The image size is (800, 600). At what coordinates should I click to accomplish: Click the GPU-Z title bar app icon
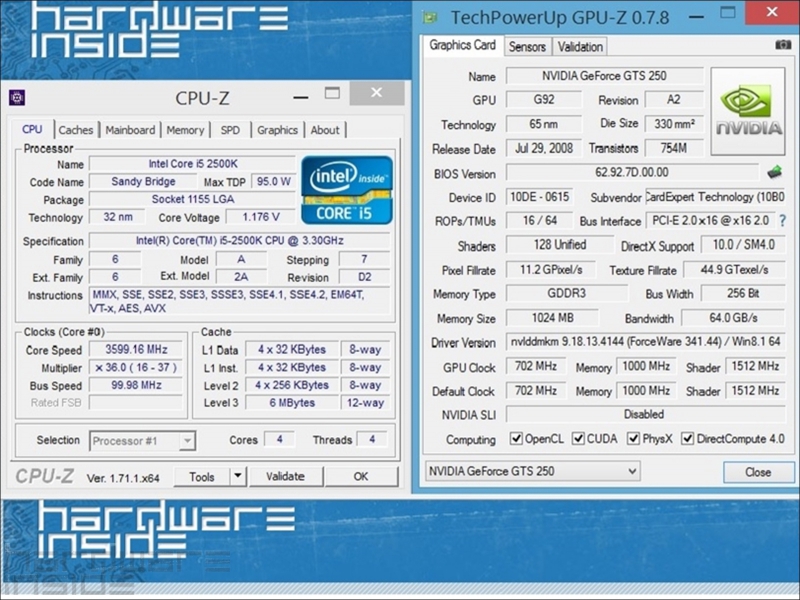click(x=430, y=17)
